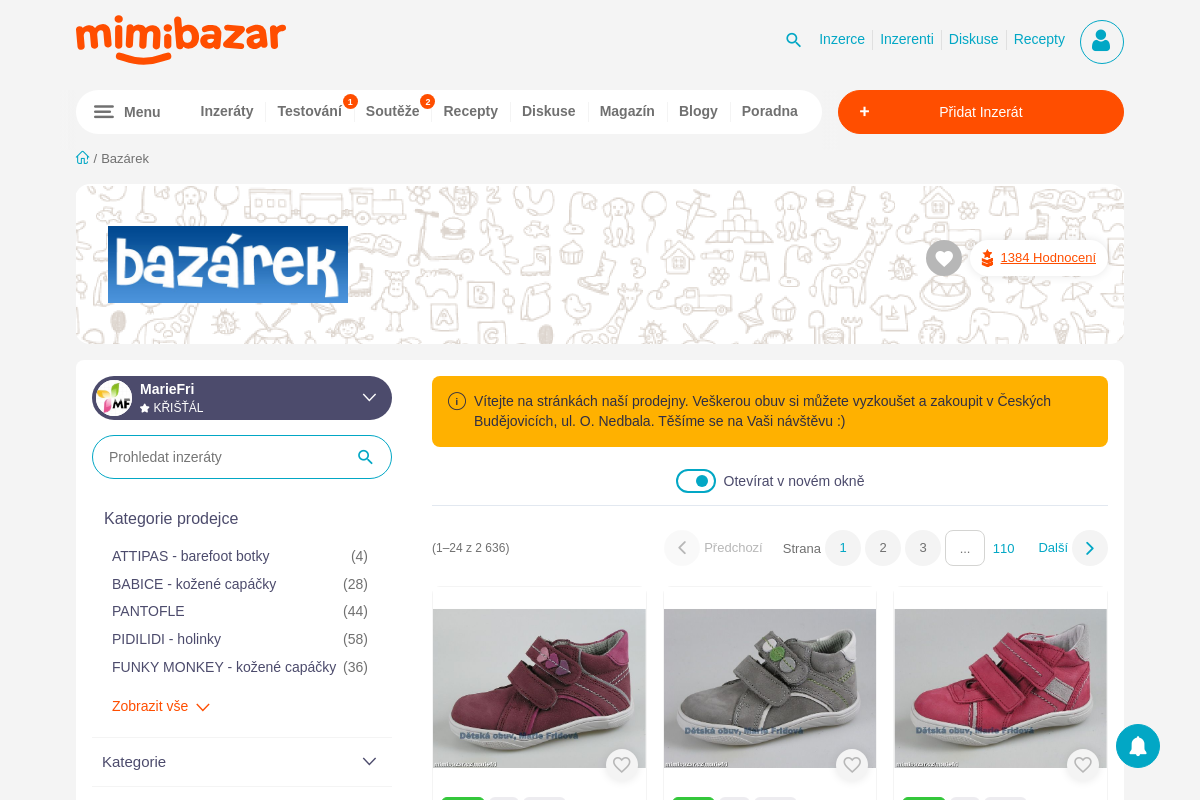Expand the Kategorie section

point(242,762)
